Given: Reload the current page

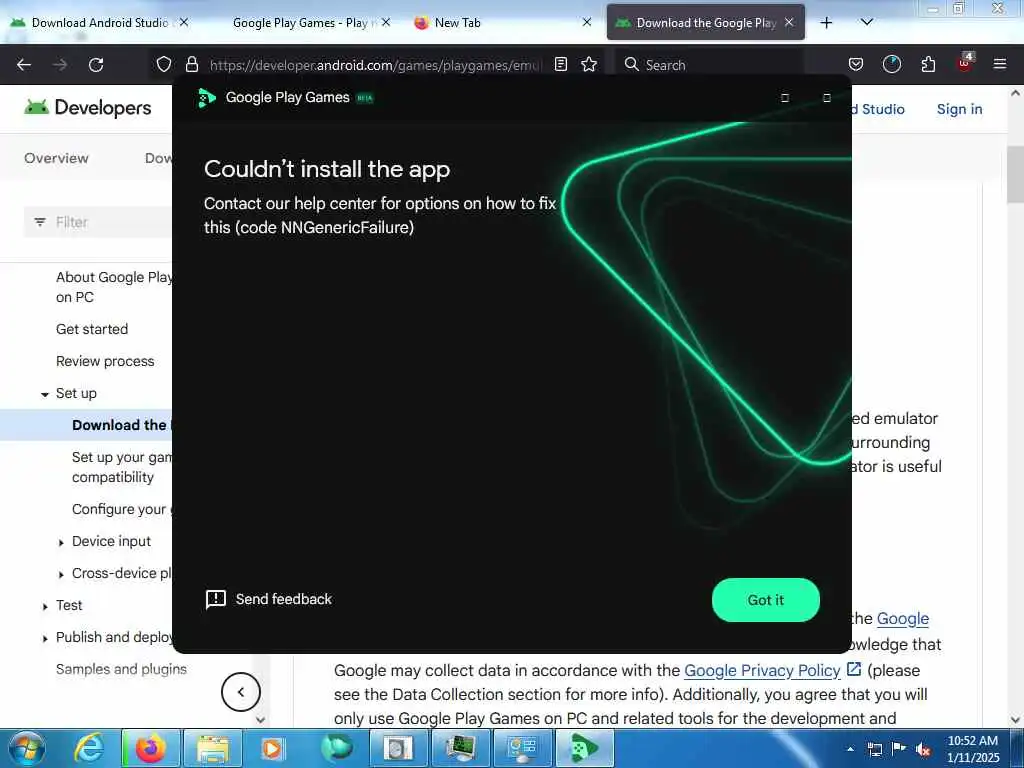Looking at the screenshot, I should [96, 65].
